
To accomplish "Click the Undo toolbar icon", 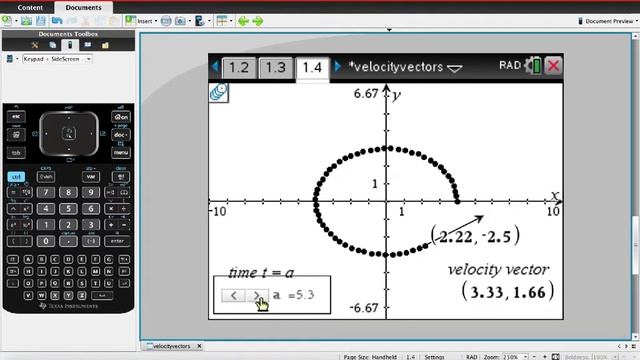I will (57, 20).
